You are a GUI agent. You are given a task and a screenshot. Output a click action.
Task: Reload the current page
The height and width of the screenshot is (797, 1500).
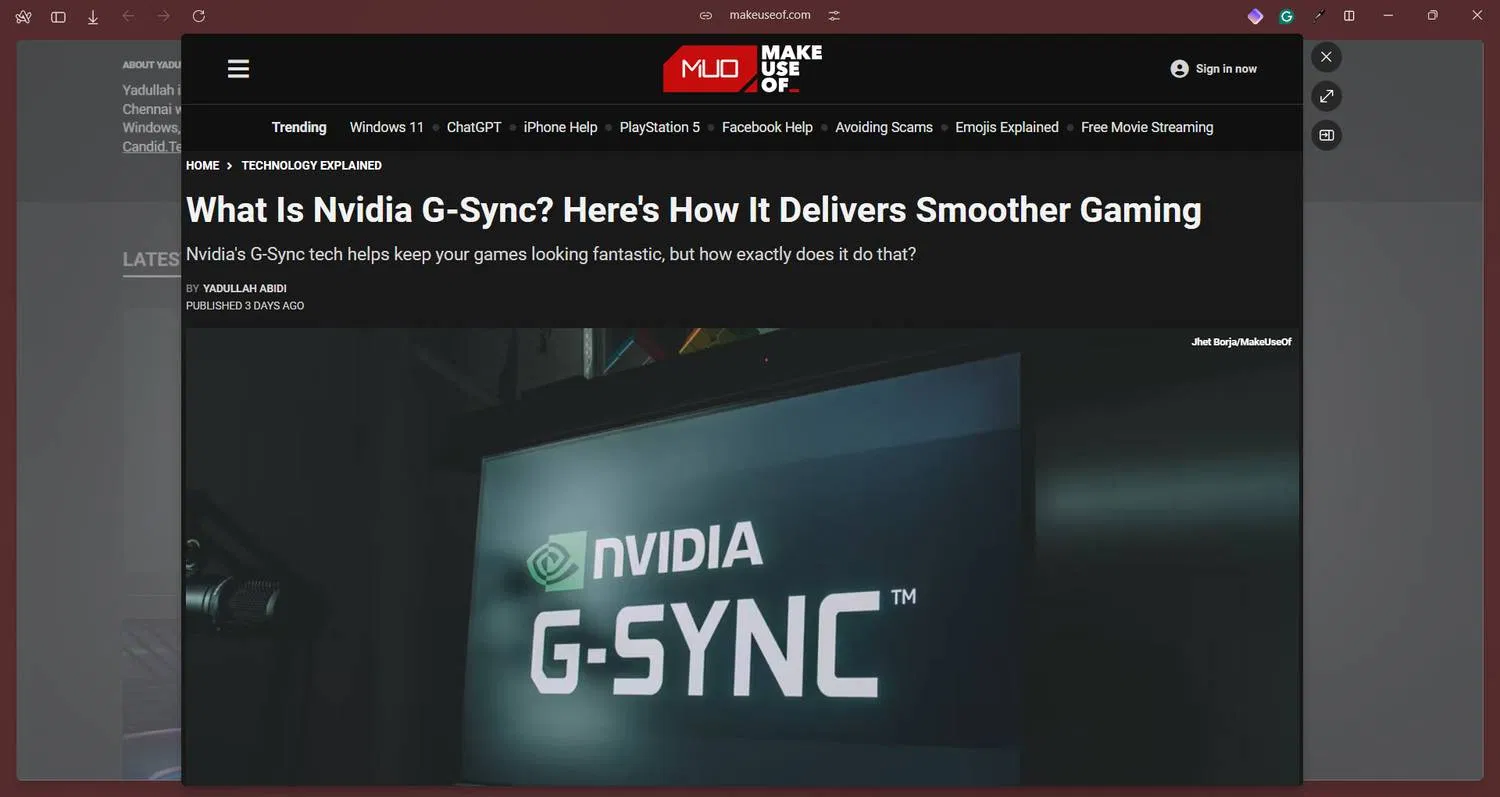pyautogui.click(x=199, y=16)
